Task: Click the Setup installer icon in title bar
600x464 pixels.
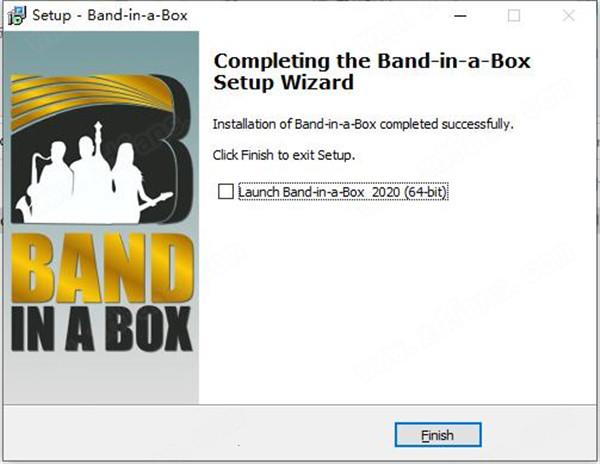Action: (x=17, y=16)
